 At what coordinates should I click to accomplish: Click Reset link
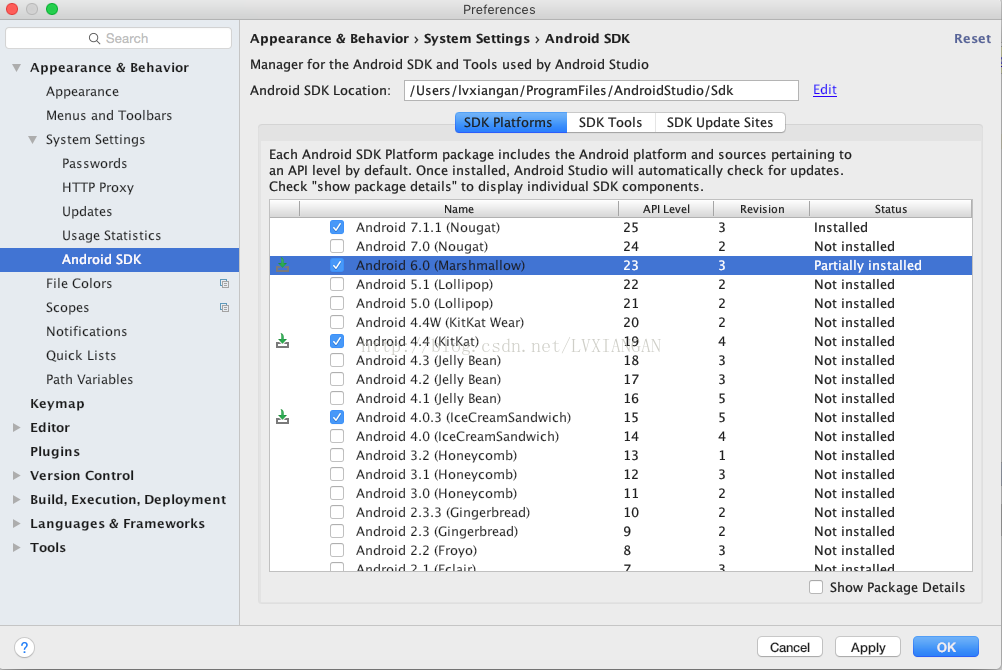tap(972, 38)
